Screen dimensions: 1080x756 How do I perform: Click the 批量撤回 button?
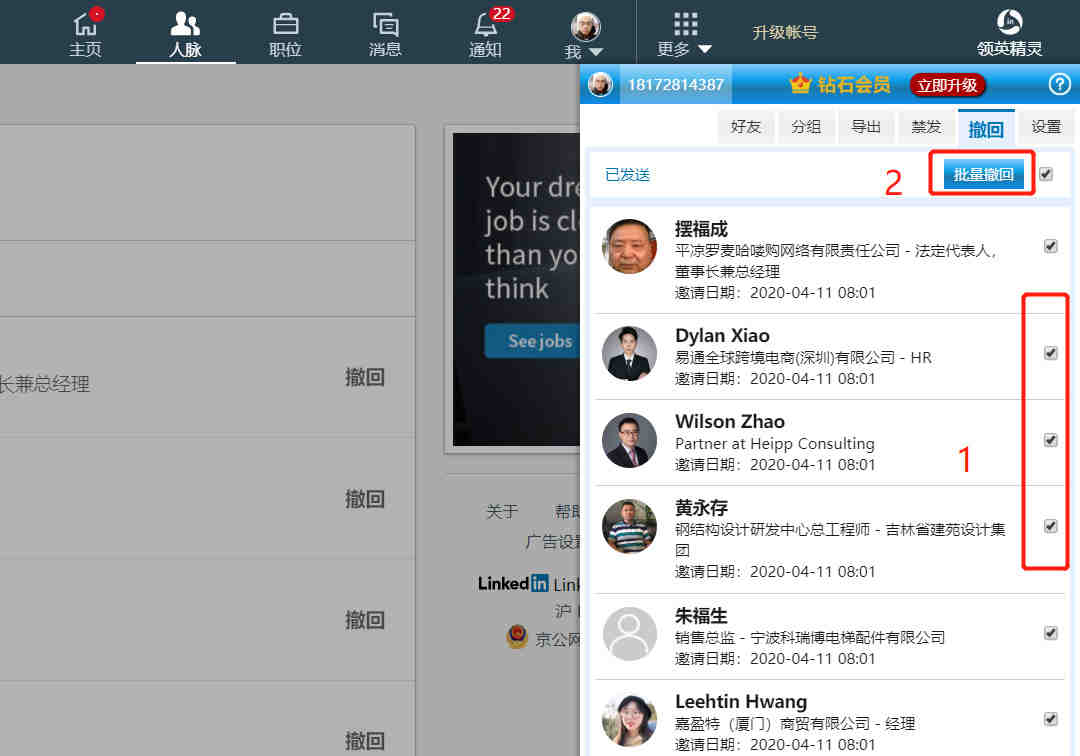point(983,175)
